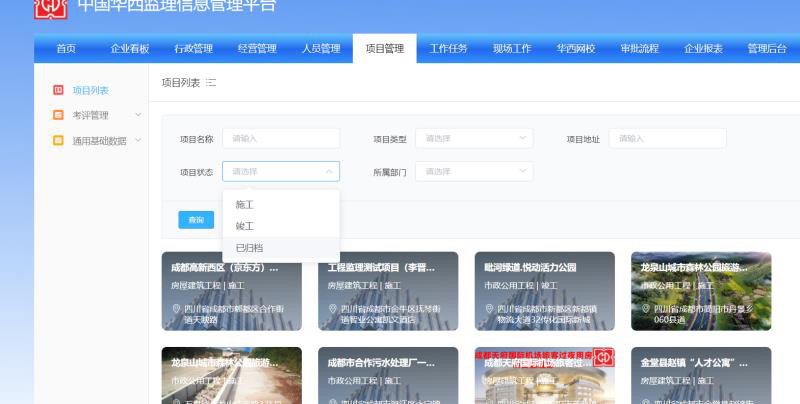Screen dimensions: 800x404
Task: Open the 成都高新西区（京东方） project card
Action: [232, 291]
